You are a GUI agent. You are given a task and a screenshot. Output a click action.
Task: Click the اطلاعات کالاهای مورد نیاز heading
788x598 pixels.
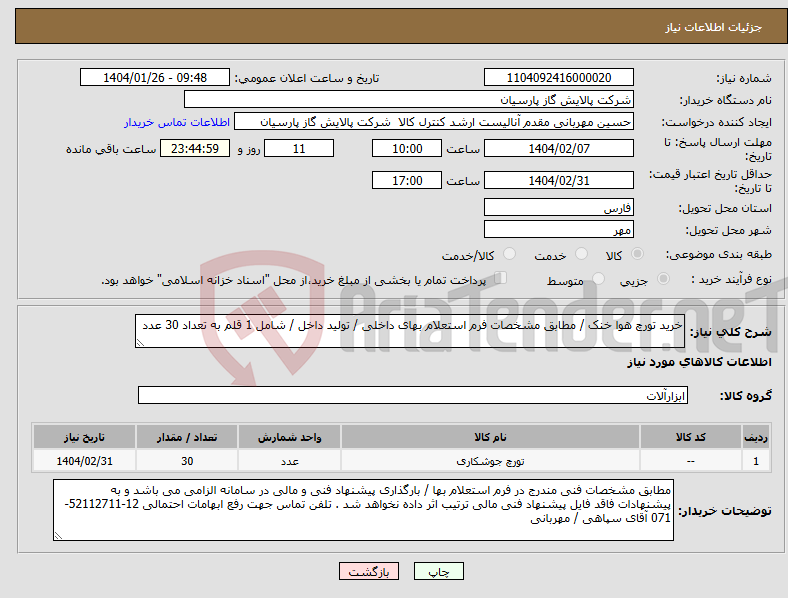click(x=699, y=362)
